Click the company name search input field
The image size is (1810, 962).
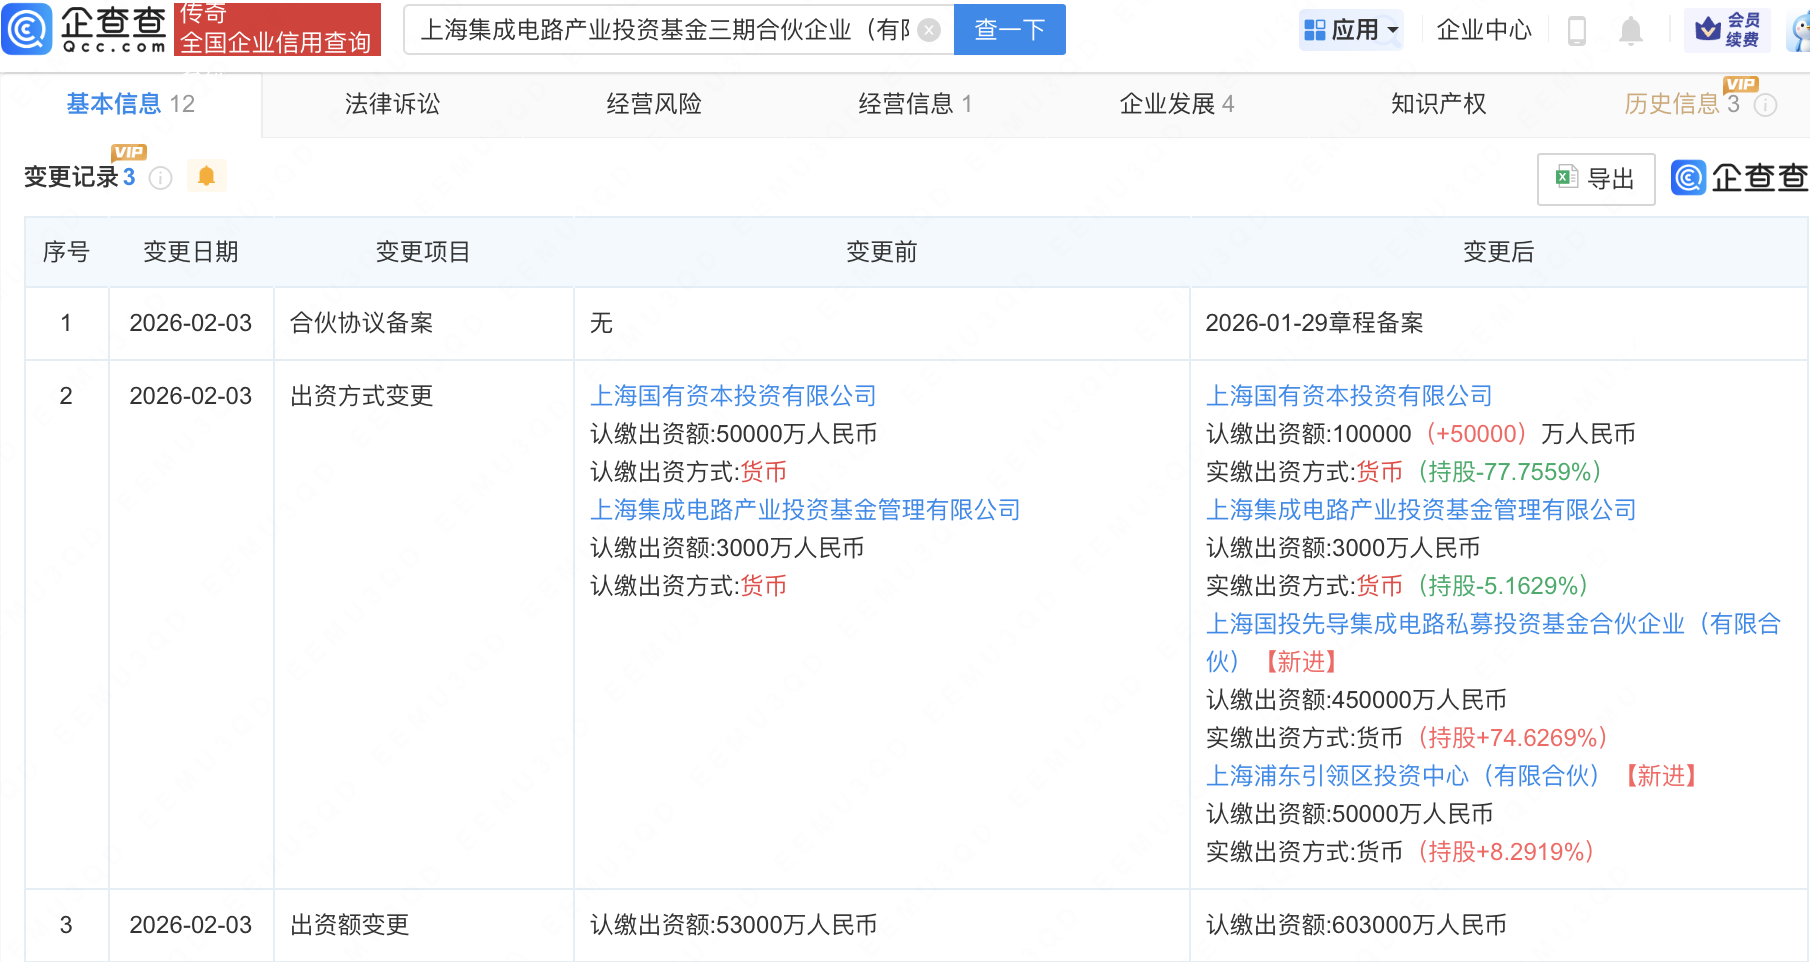coord(665,30)
